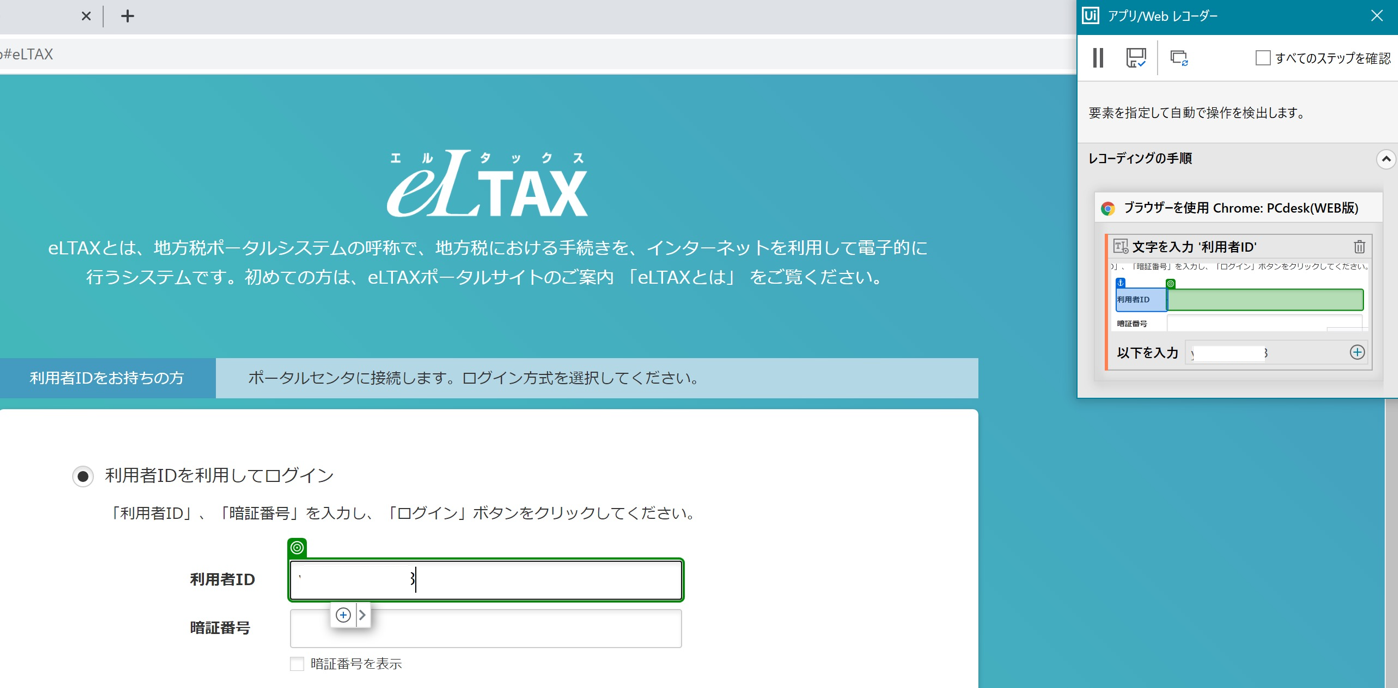
Task: Click the type-text icon beside '文字を入力'
Action: click(1121, 246)
